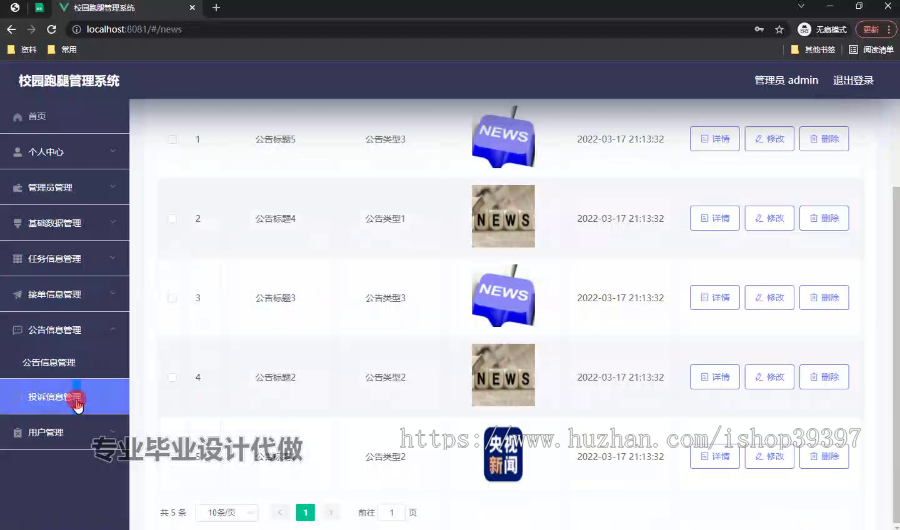Go back to the previous browser page

coord(11,29)
